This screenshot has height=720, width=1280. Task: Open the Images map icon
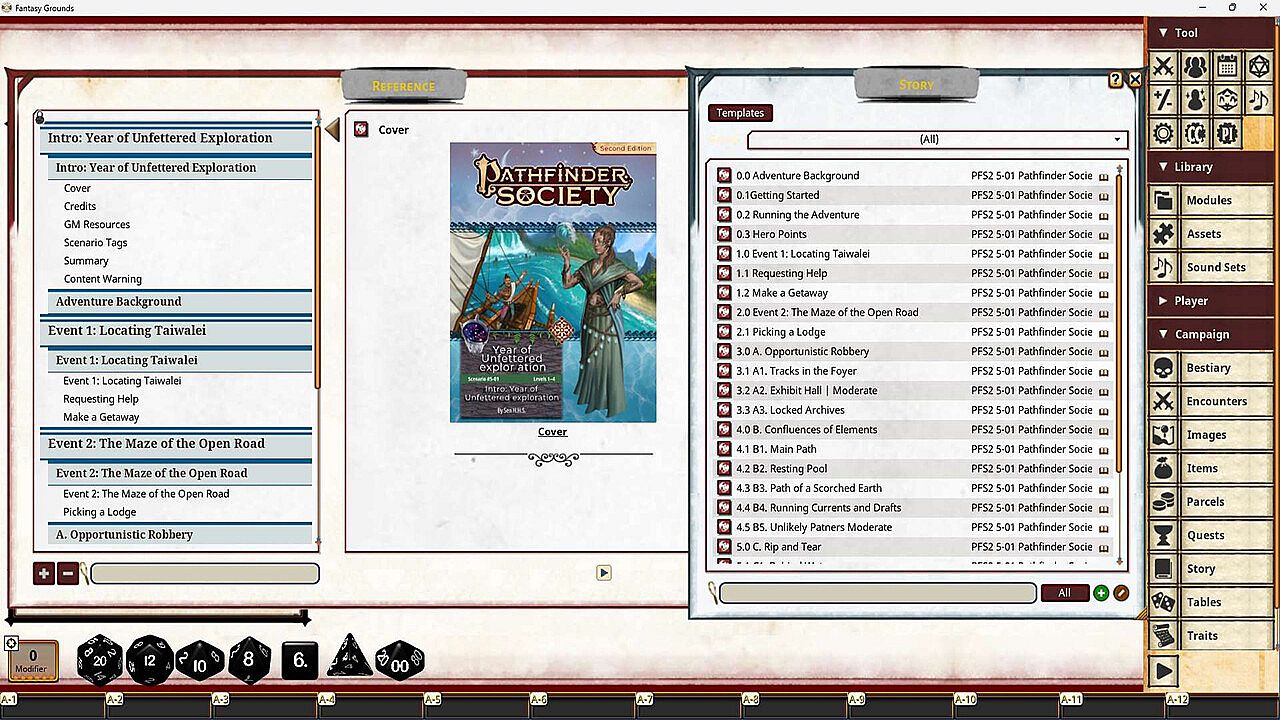pos(1163,435)
